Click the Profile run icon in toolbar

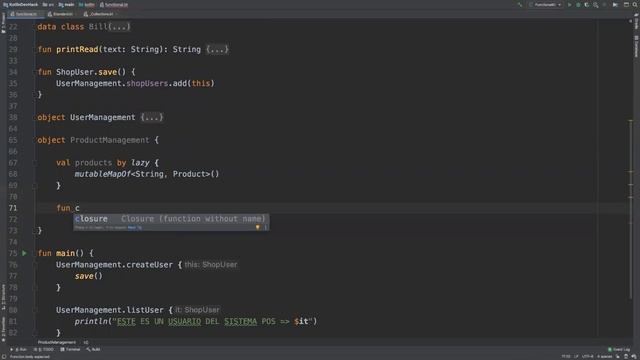click(x=596, y=5)
